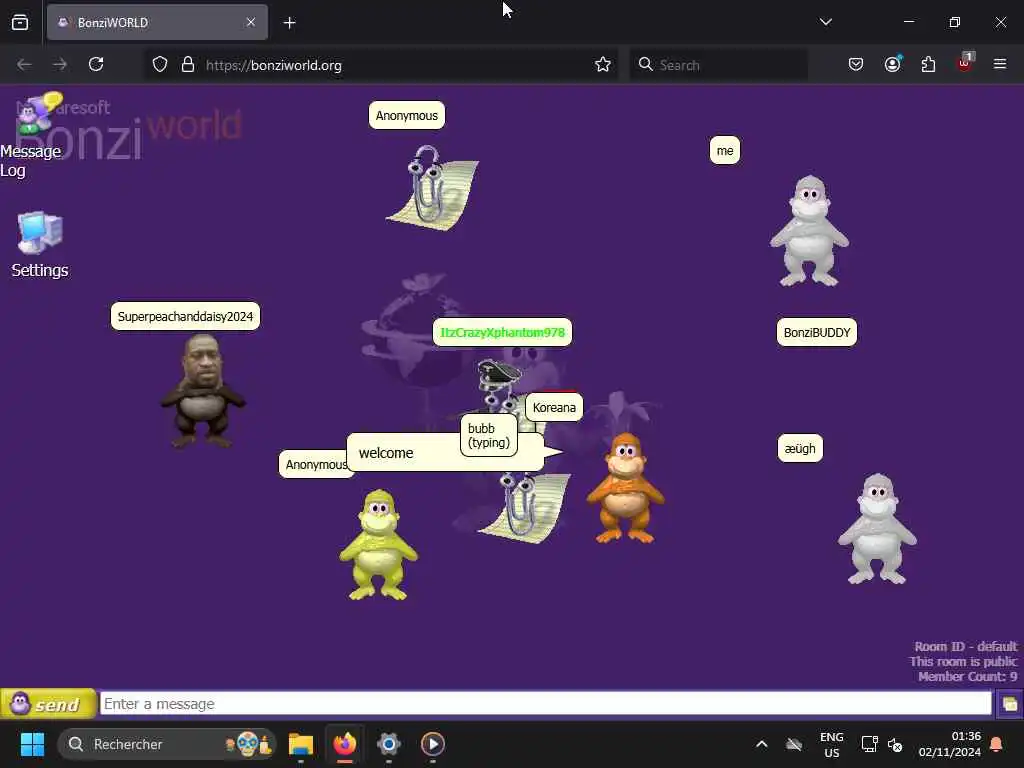This screenshot has height=768, width=1024.
Task: Expand the list all tabs chevron
Action: coord(825,22)
